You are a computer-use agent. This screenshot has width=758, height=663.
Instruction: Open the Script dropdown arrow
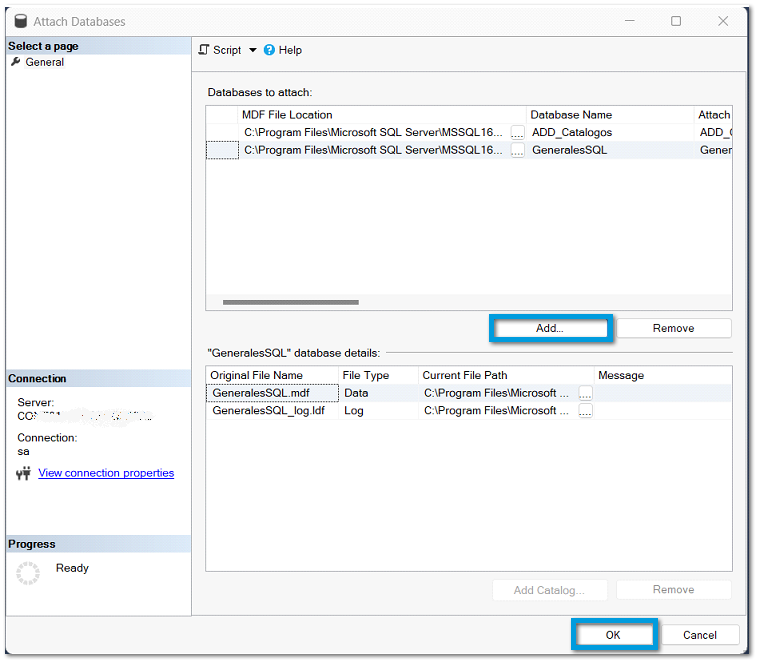click(x=253, y=50)
